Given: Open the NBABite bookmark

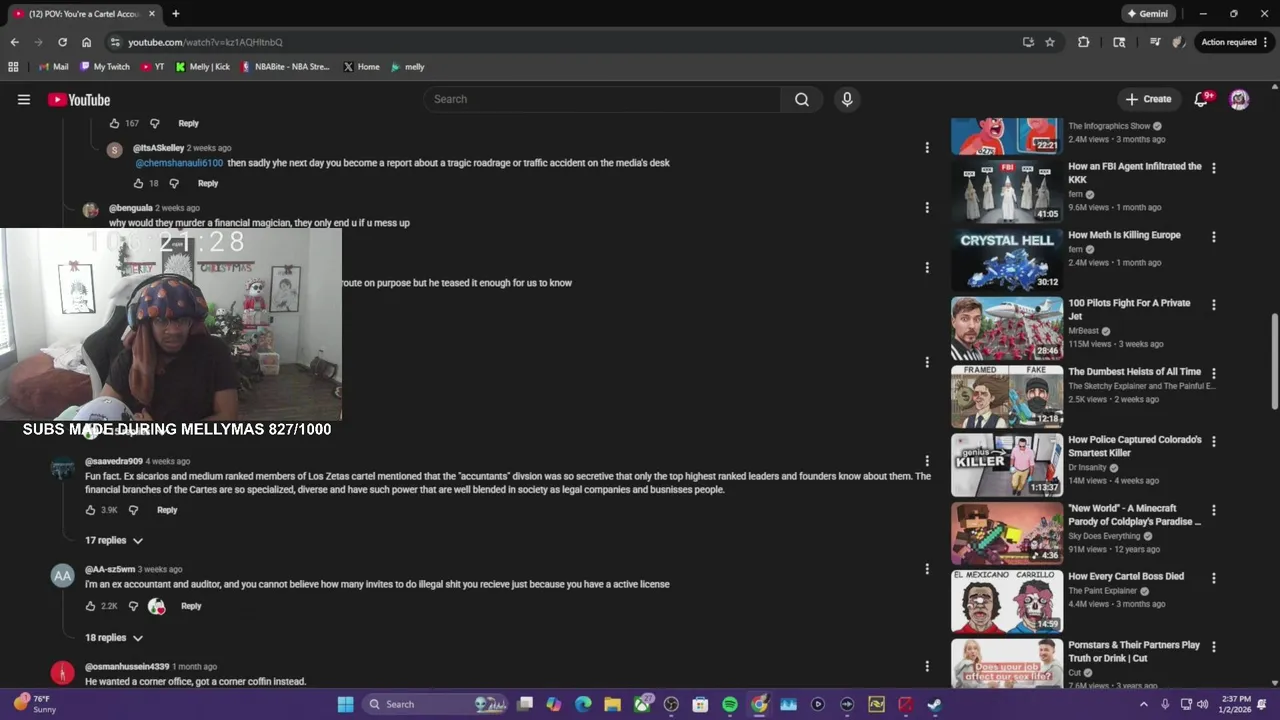Looking at the screenshot, I should click(x=285, y=67).
